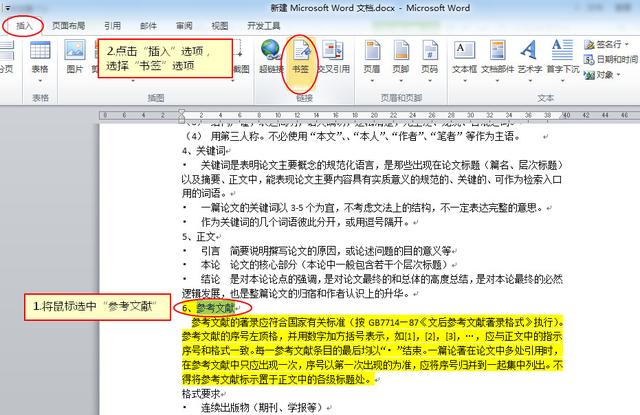Expand the 文本框 dropdown arrow
640x415 pixels.
464,80
